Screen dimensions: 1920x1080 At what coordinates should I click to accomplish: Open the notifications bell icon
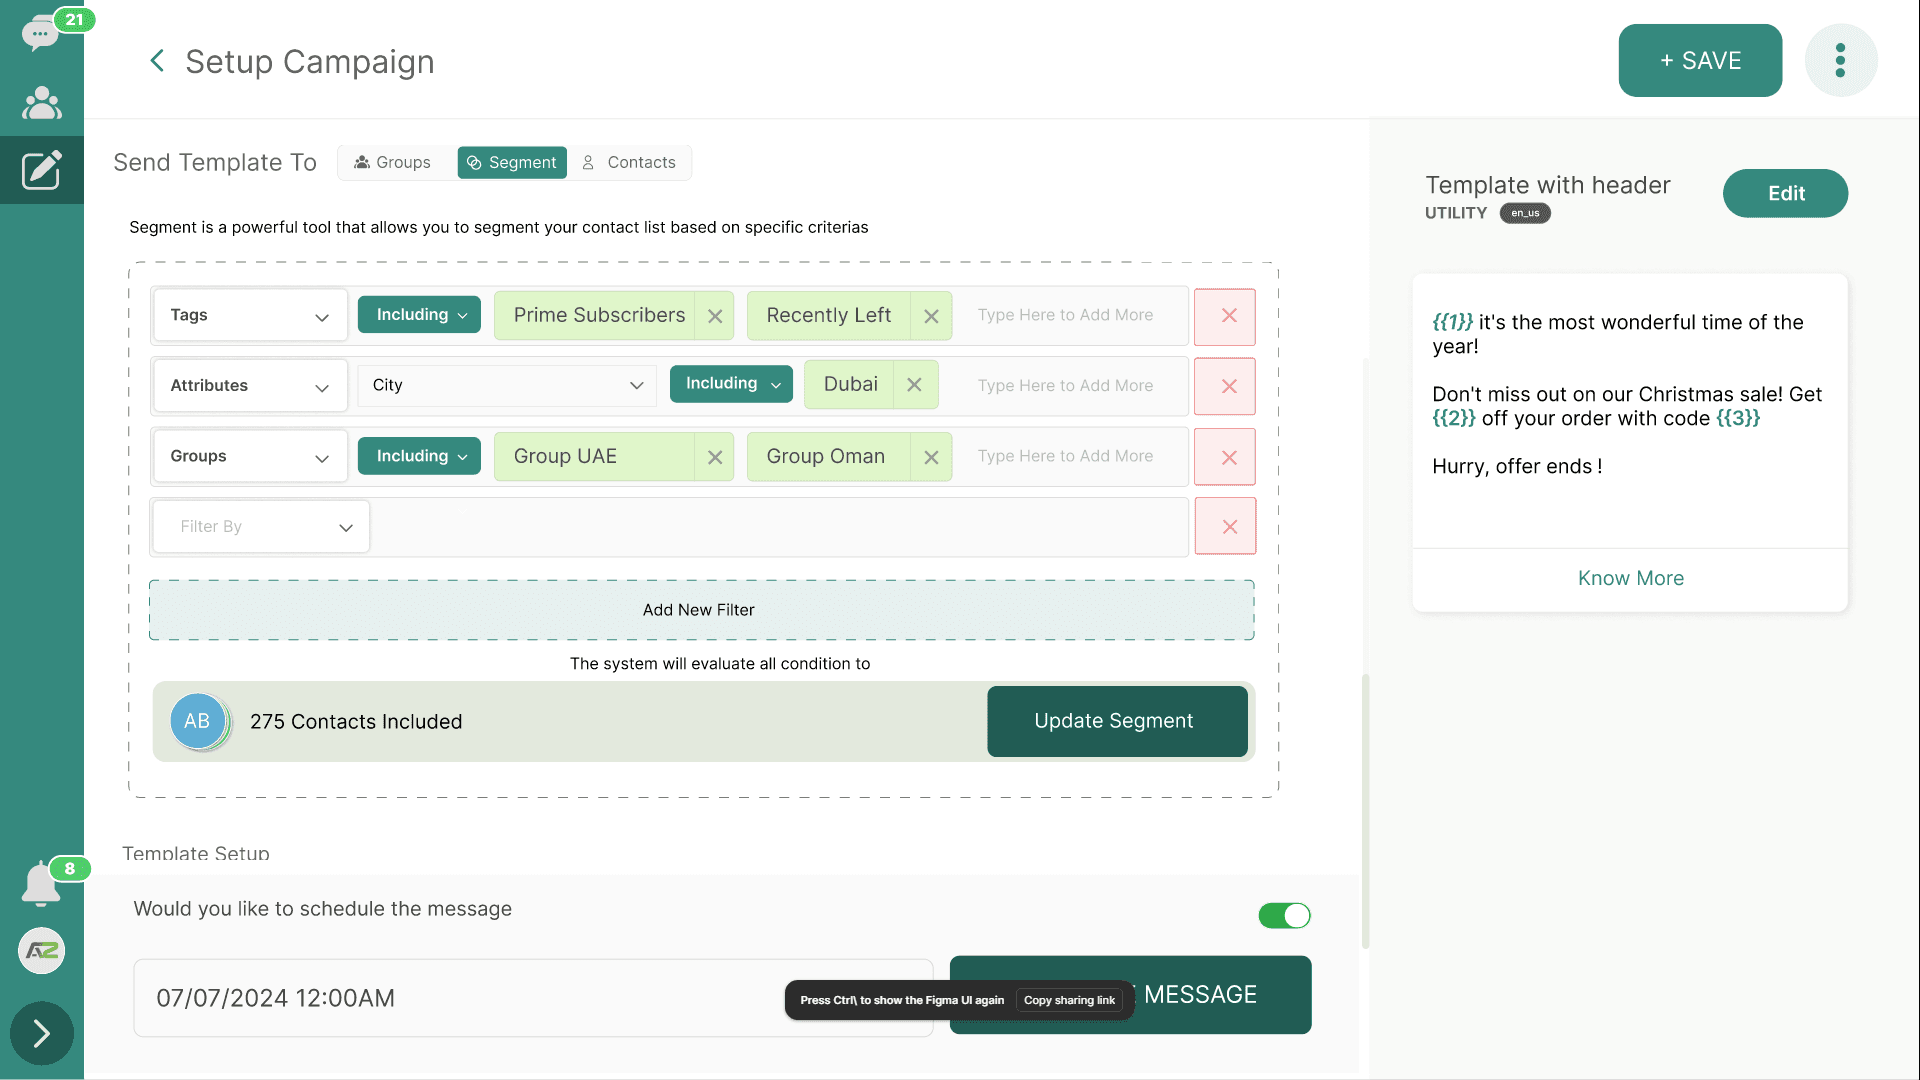[41, 884]
